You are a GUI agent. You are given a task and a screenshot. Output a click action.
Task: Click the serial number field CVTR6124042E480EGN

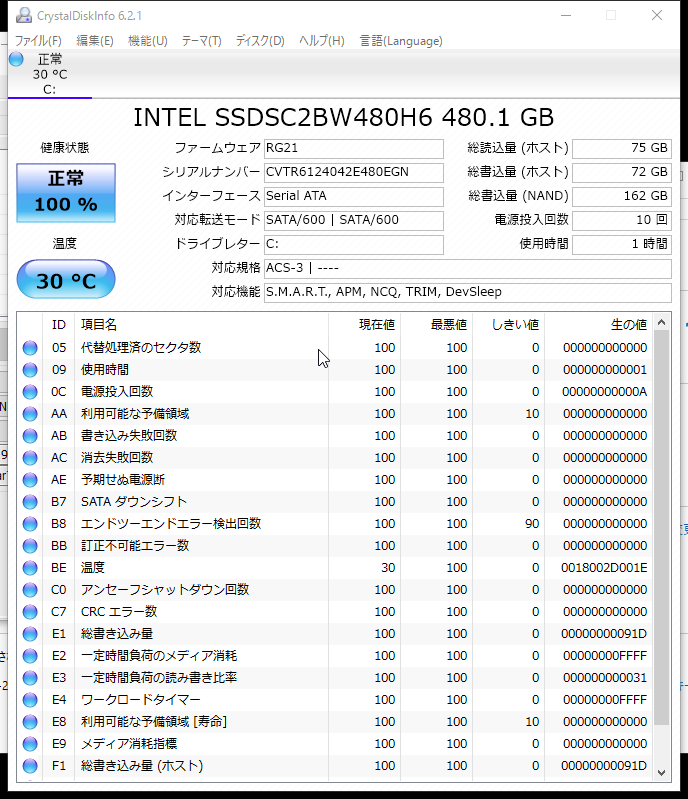pos(354,172)
